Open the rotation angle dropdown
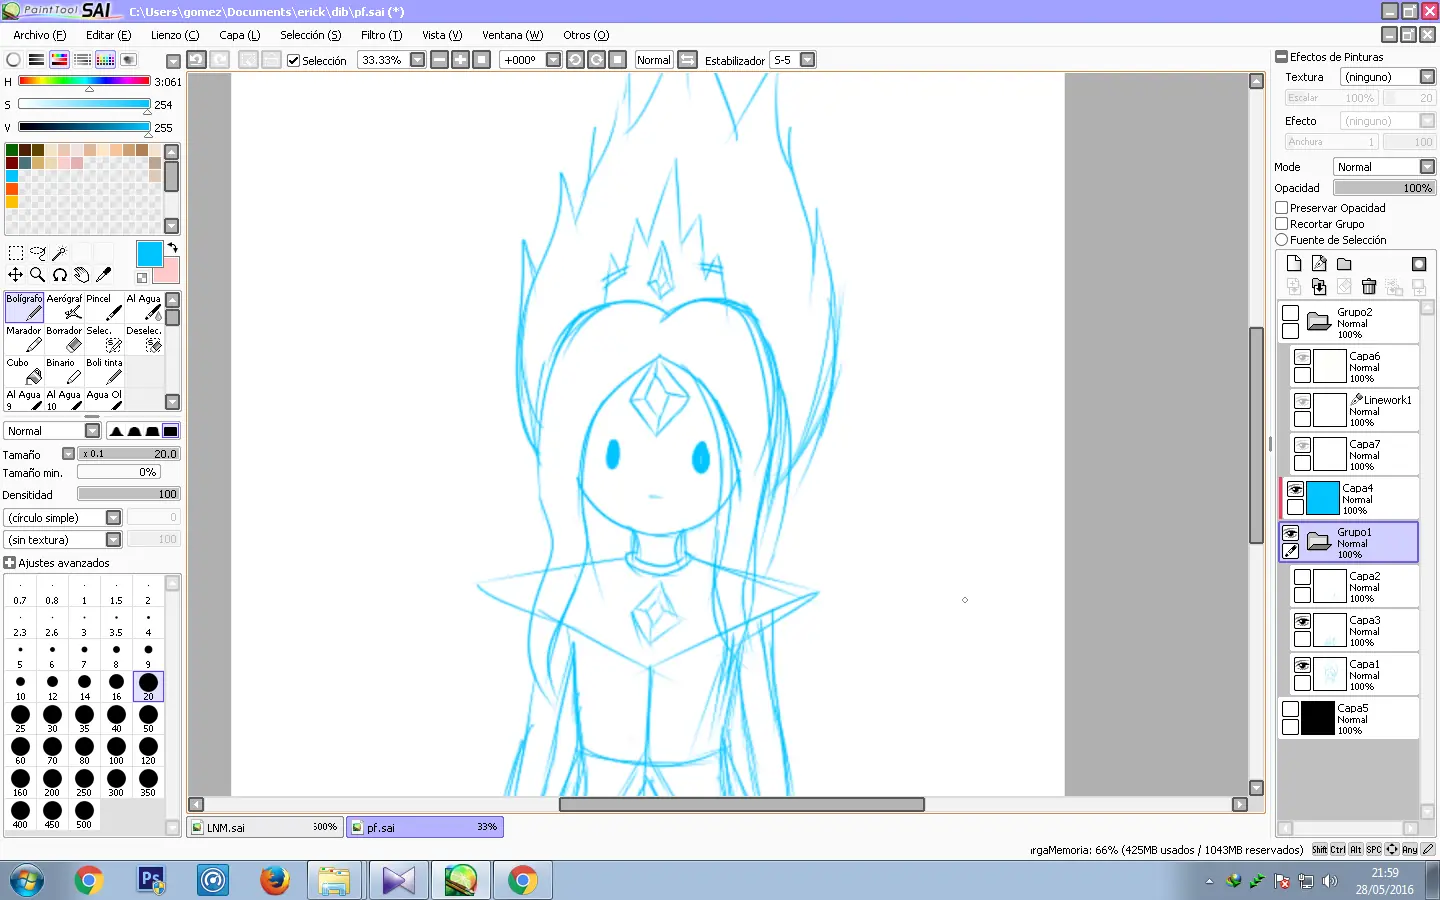The width and height of the screenshot is (1440, 900). coord(553,60)
